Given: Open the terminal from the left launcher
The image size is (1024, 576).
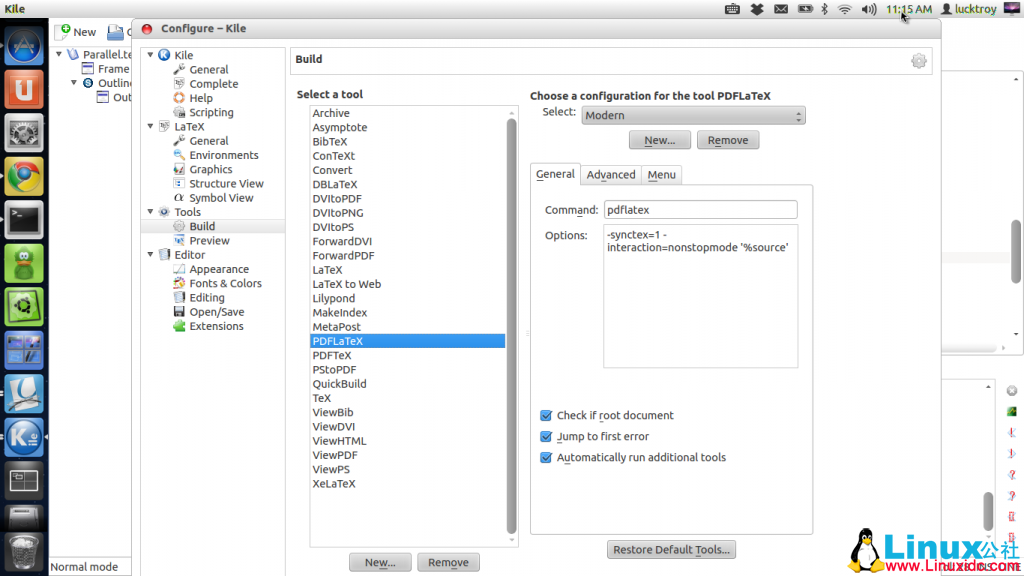Looking at the screenshot, I should point(22,220).
